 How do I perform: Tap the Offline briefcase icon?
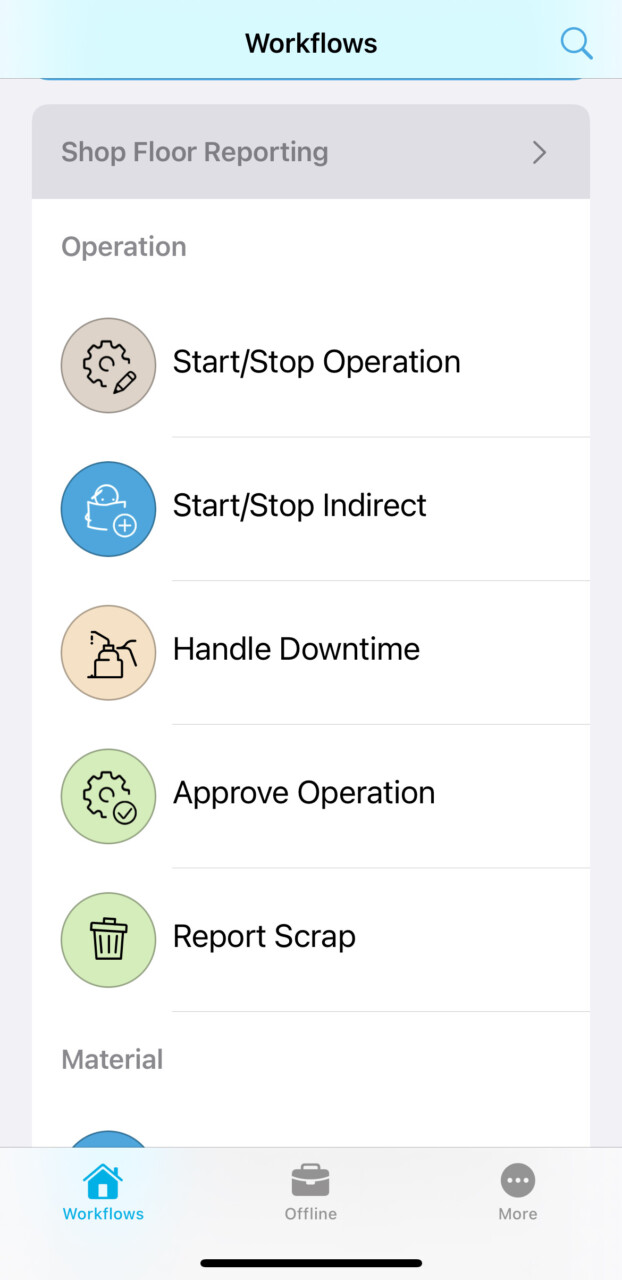310,1181
